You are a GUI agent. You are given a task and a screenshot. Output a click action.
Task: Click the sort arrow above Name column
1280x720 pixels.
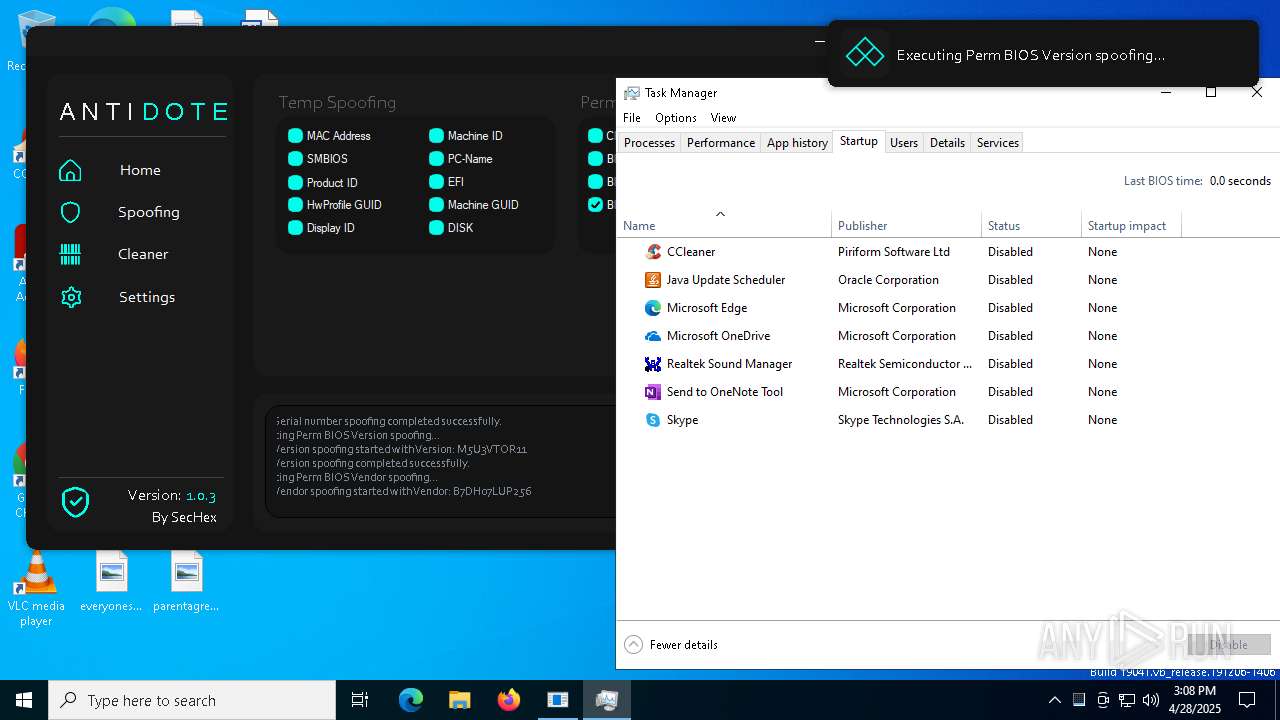pos(720,214)
